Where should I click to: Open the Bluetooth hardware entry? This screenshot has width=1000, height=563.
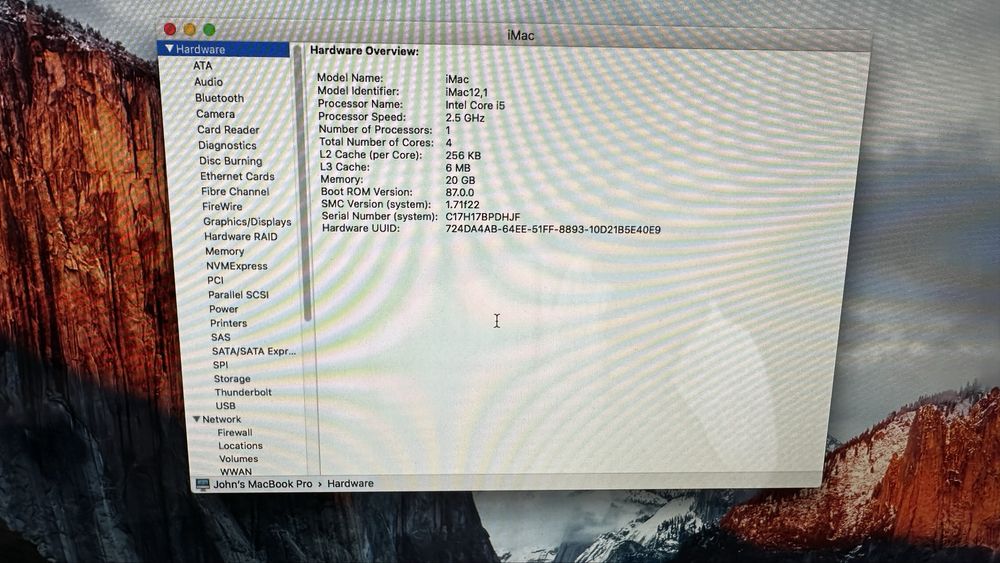pos(219,98)
